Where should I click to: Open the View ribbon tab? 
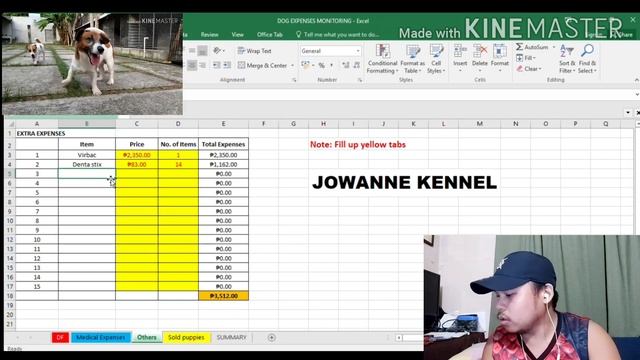238,35
